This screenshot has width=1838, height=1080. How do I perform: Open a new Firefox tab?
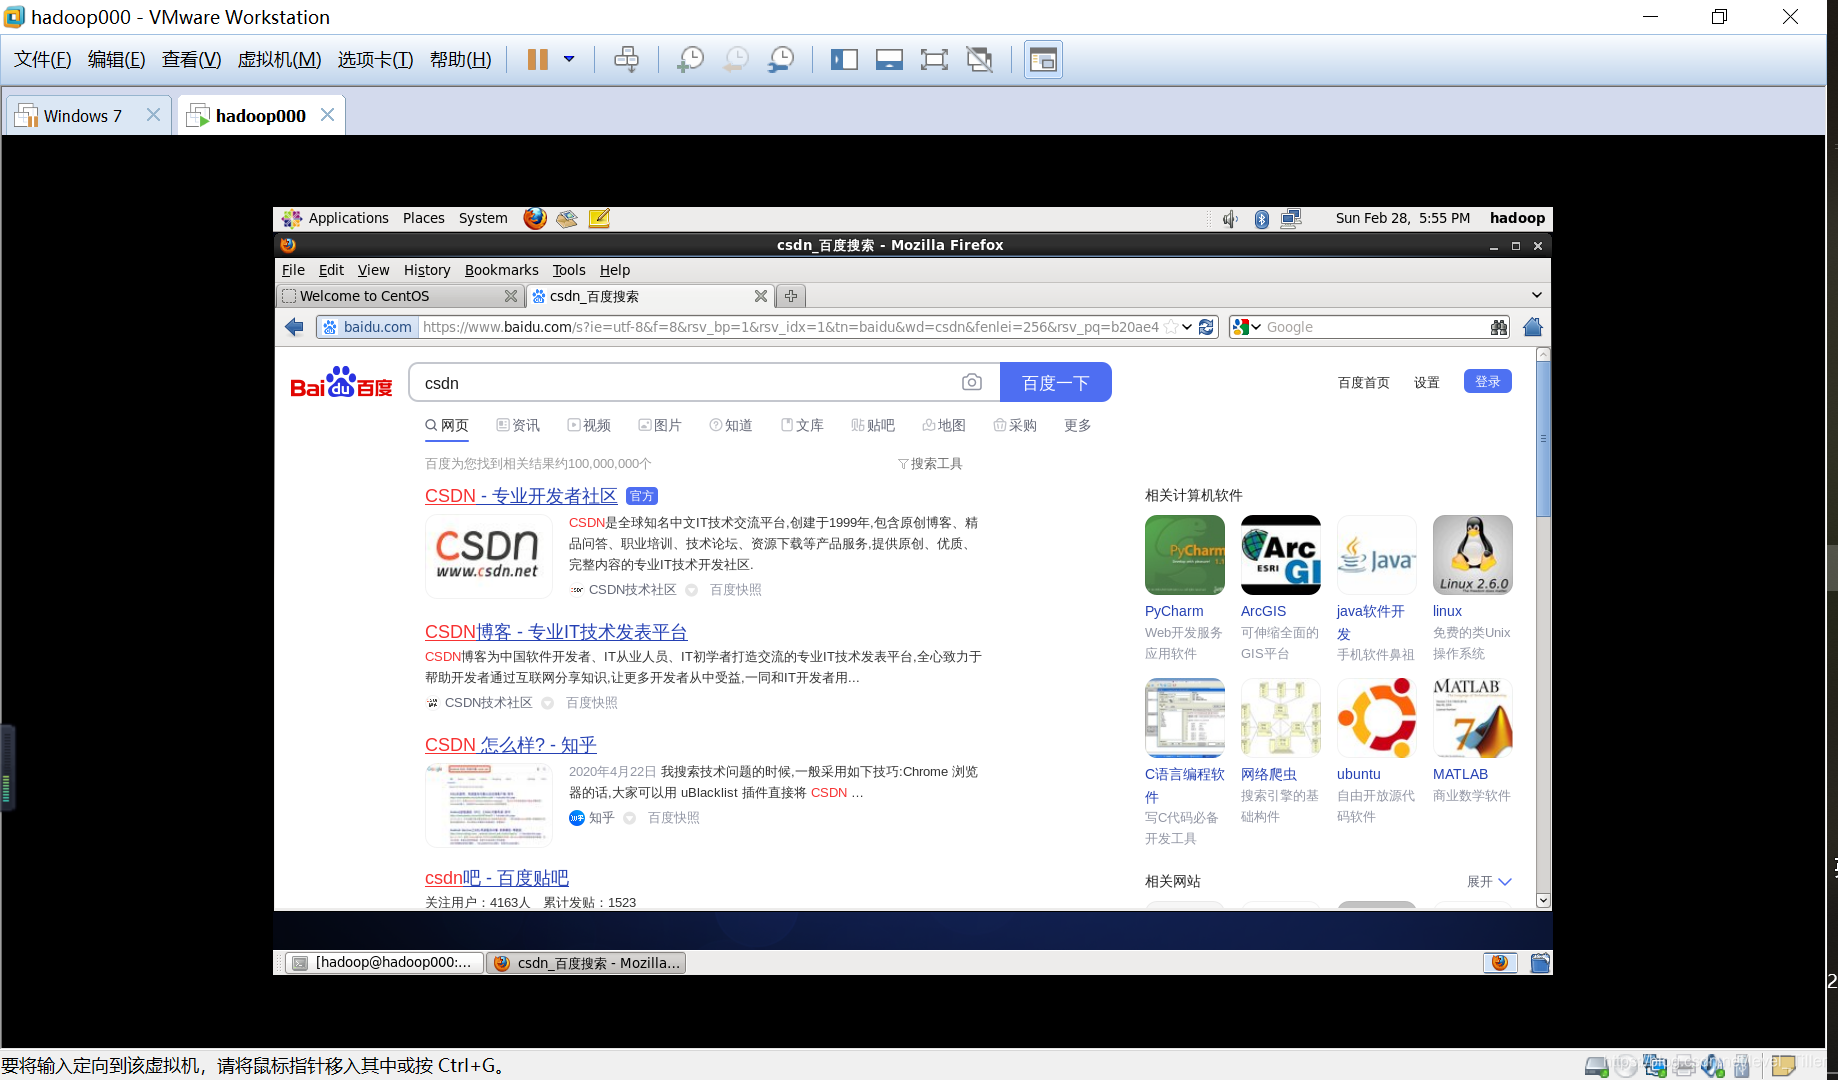(791, 296)
